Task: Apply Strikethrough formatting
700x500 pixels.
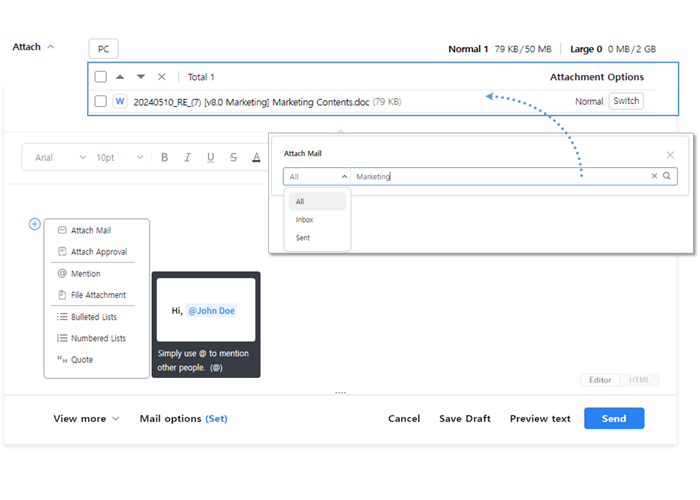Action: pos(233,158)
